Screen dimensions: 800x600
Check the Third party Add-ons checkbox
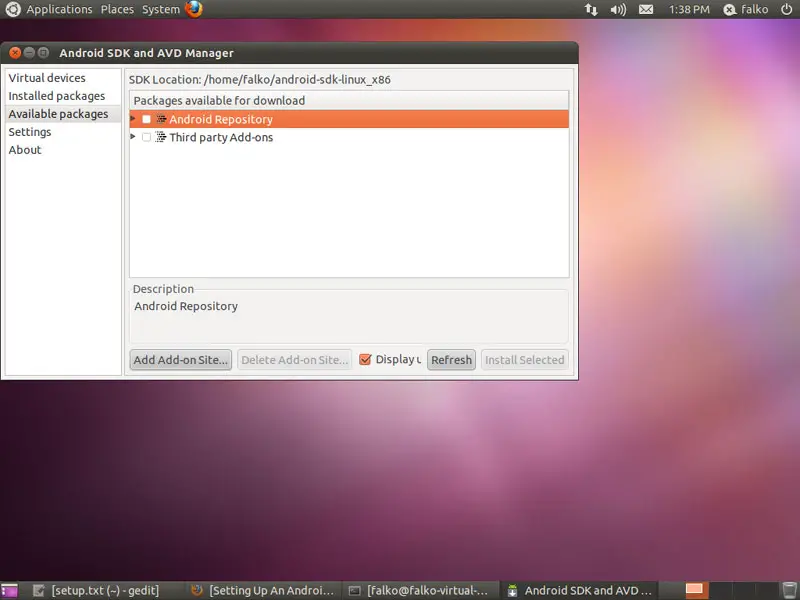point(146,137)
